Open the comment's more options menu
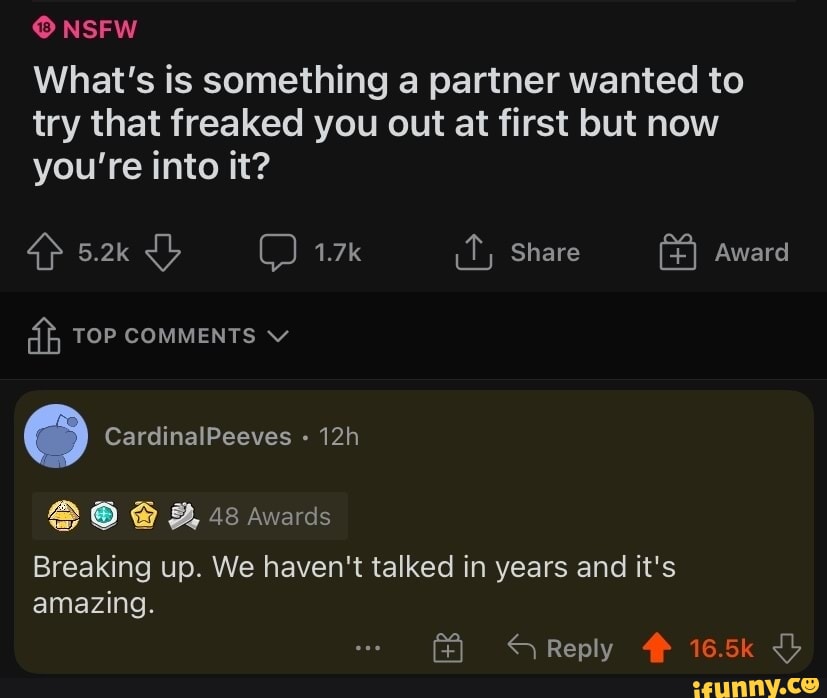Screen dimensions: 827x698 click(x=367, y=648)
